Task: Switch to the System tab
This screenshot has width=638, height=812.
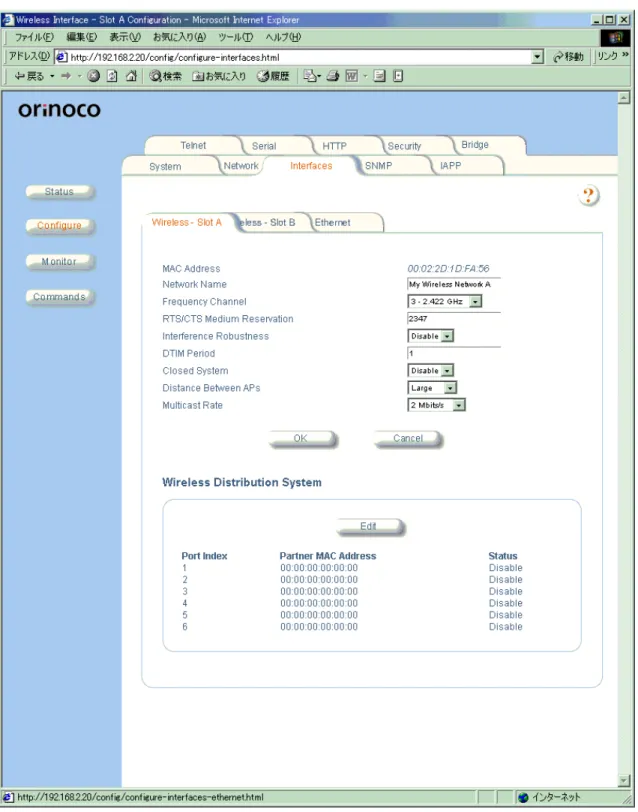Action: pos(165,166)
